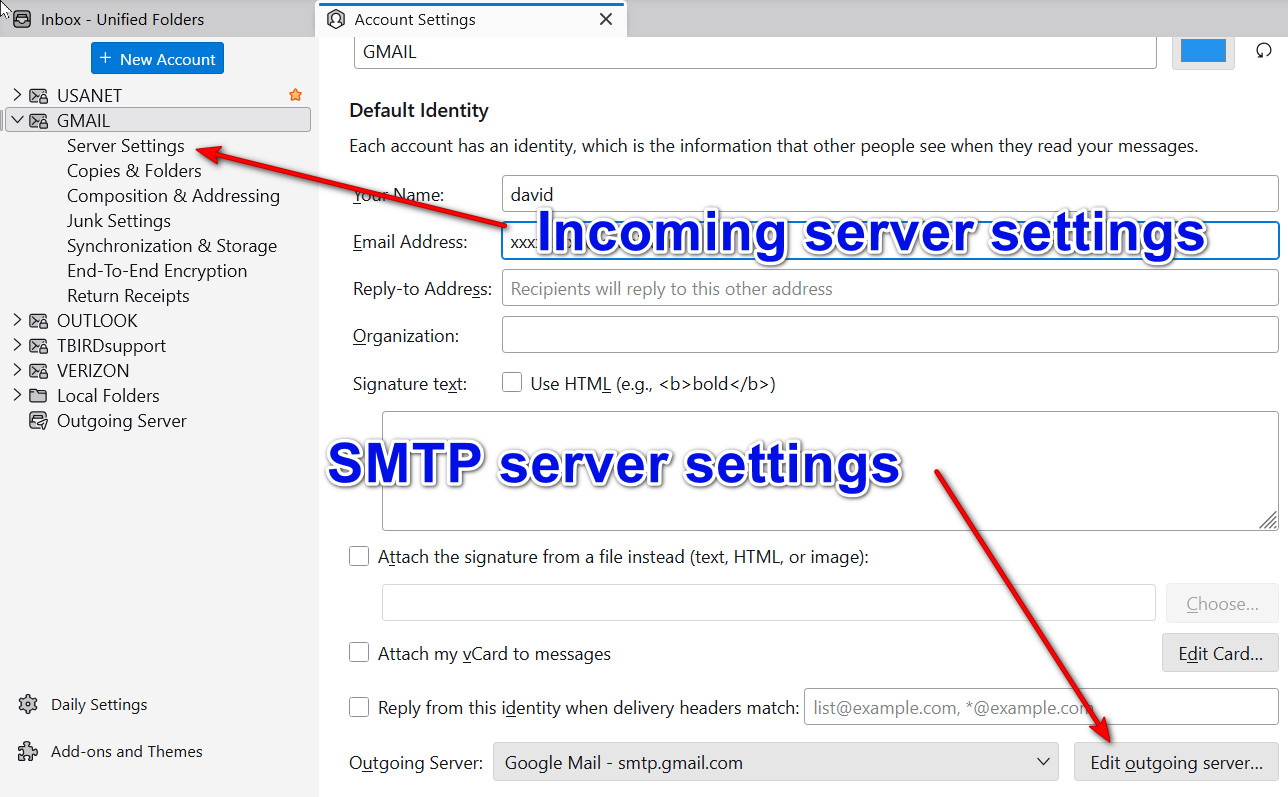Image resolution: width=1288 pixels, height=797 pixels.
Task: Click the Local Folders folder icon
Action: (38, 396)
